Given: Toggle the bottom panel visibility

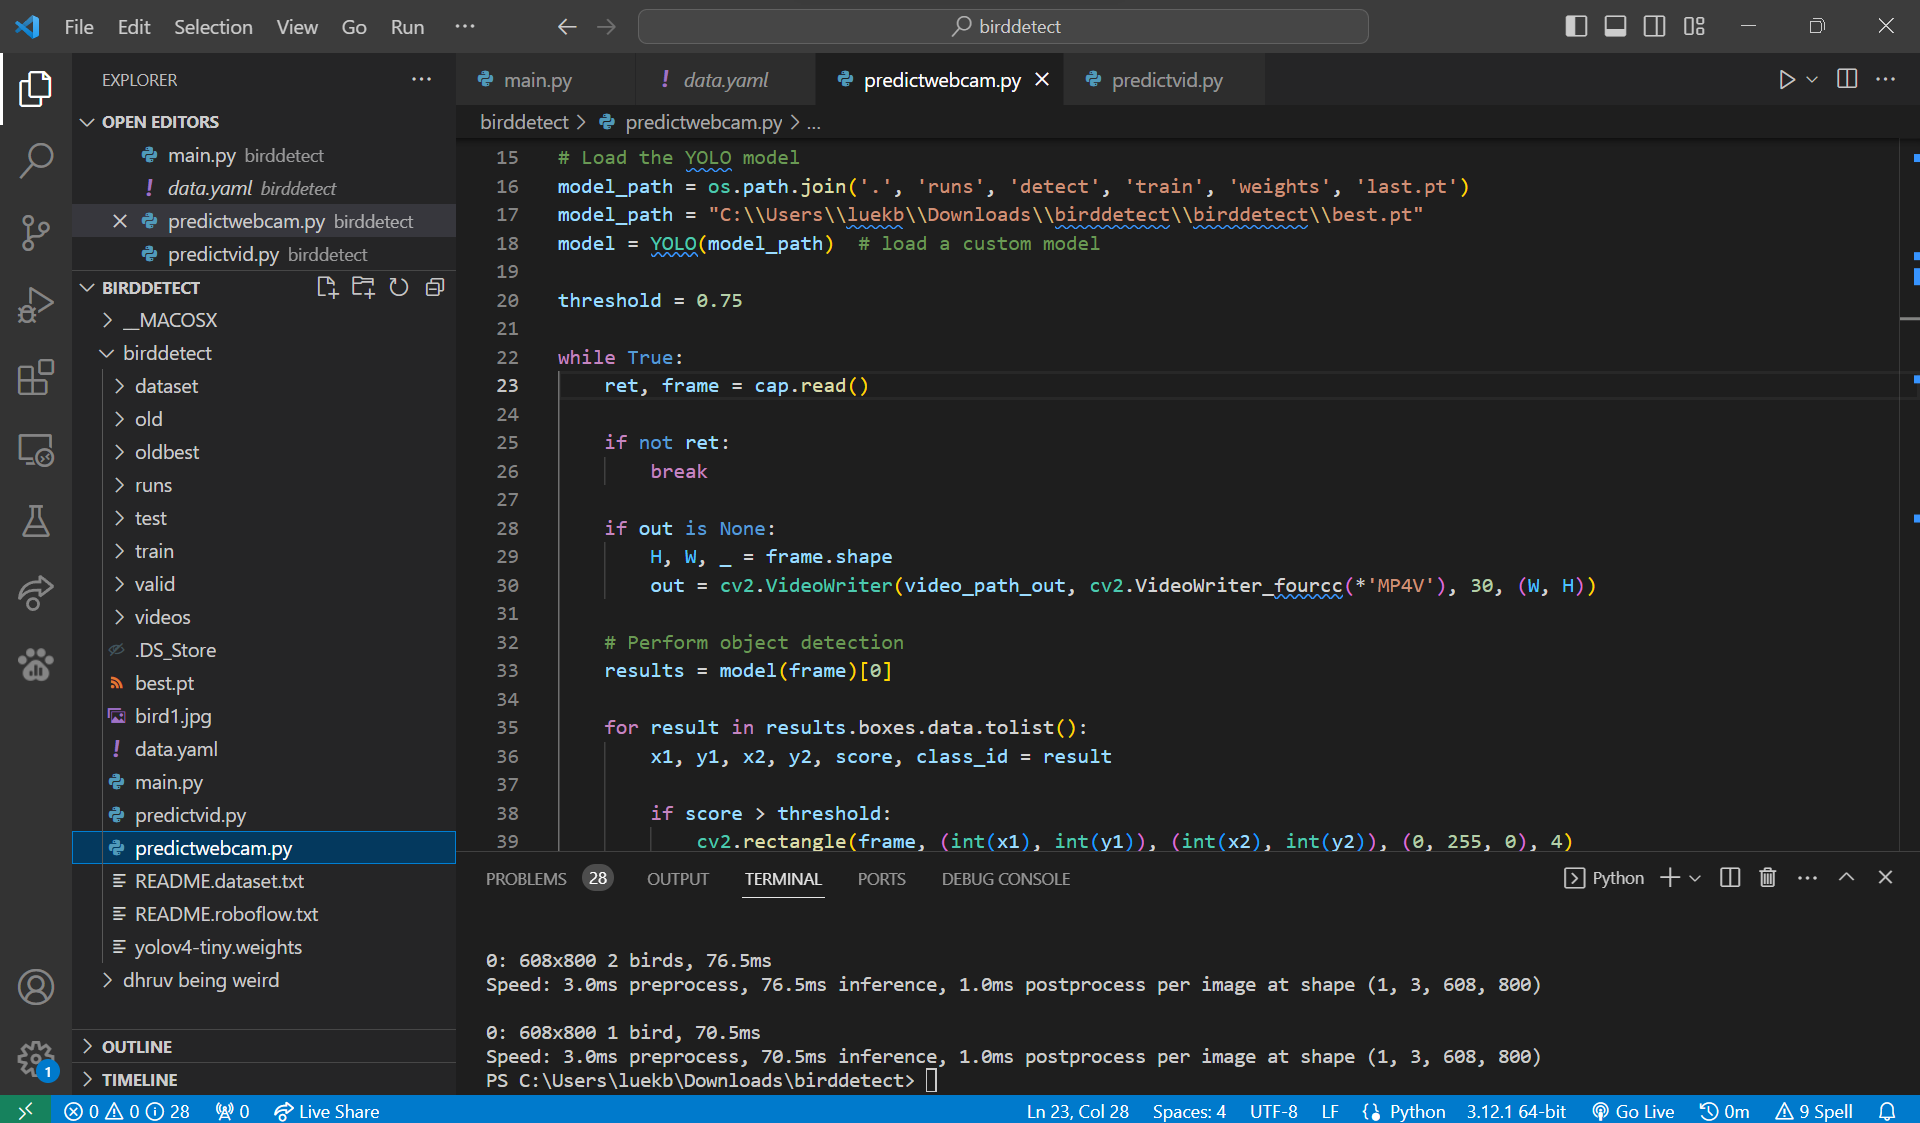Looking at the screenshot, I should tap(1615, 27).
